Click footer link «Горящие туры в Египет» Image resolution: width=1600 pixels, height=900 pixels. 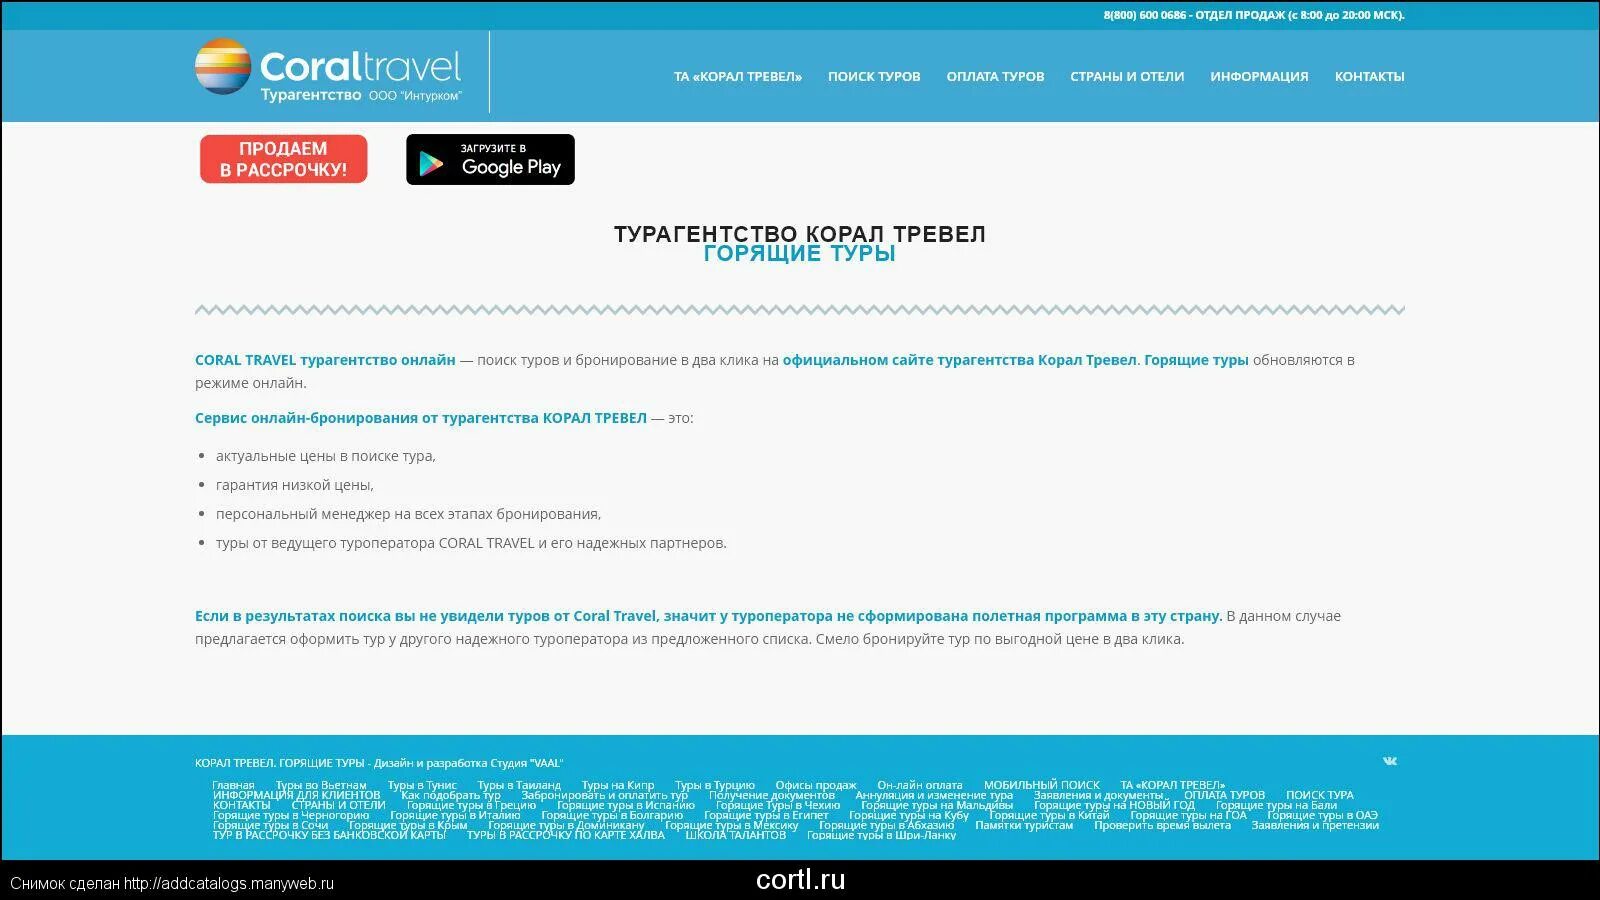(x=766, y=815)
